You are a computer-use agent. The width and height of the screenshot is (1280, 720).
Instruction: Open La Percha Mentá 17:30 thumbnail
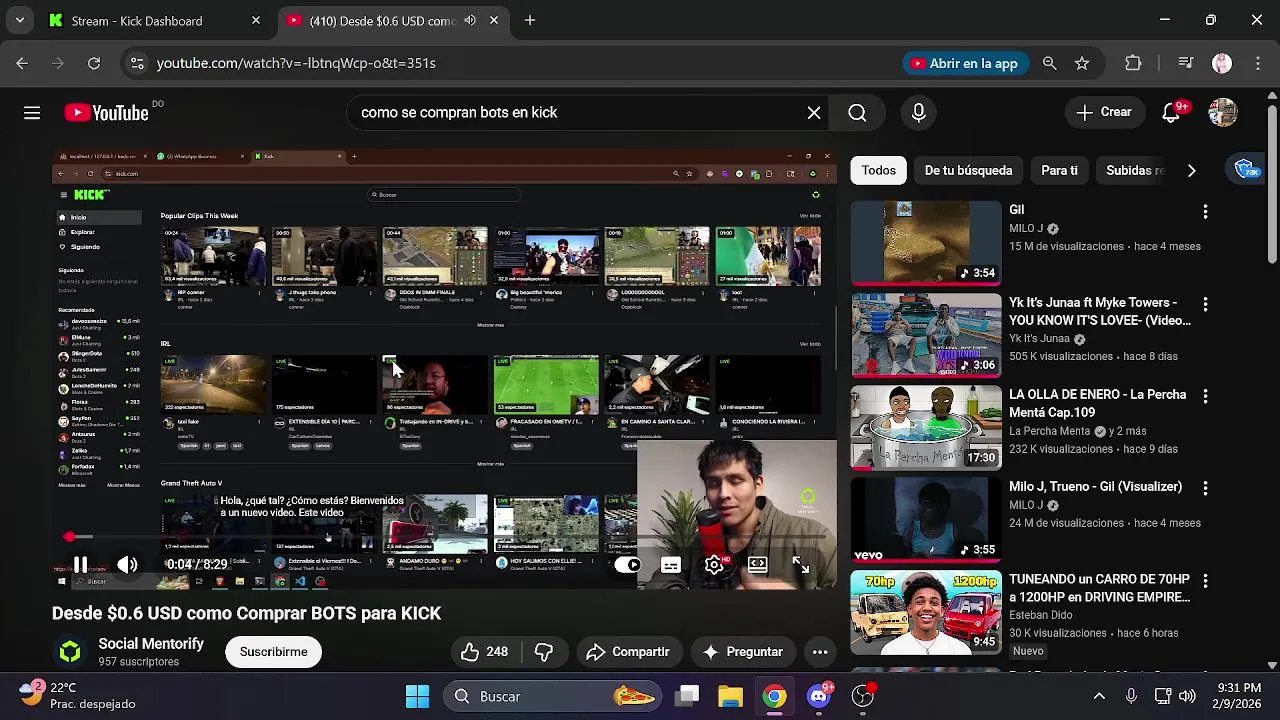tap(926, 427)
